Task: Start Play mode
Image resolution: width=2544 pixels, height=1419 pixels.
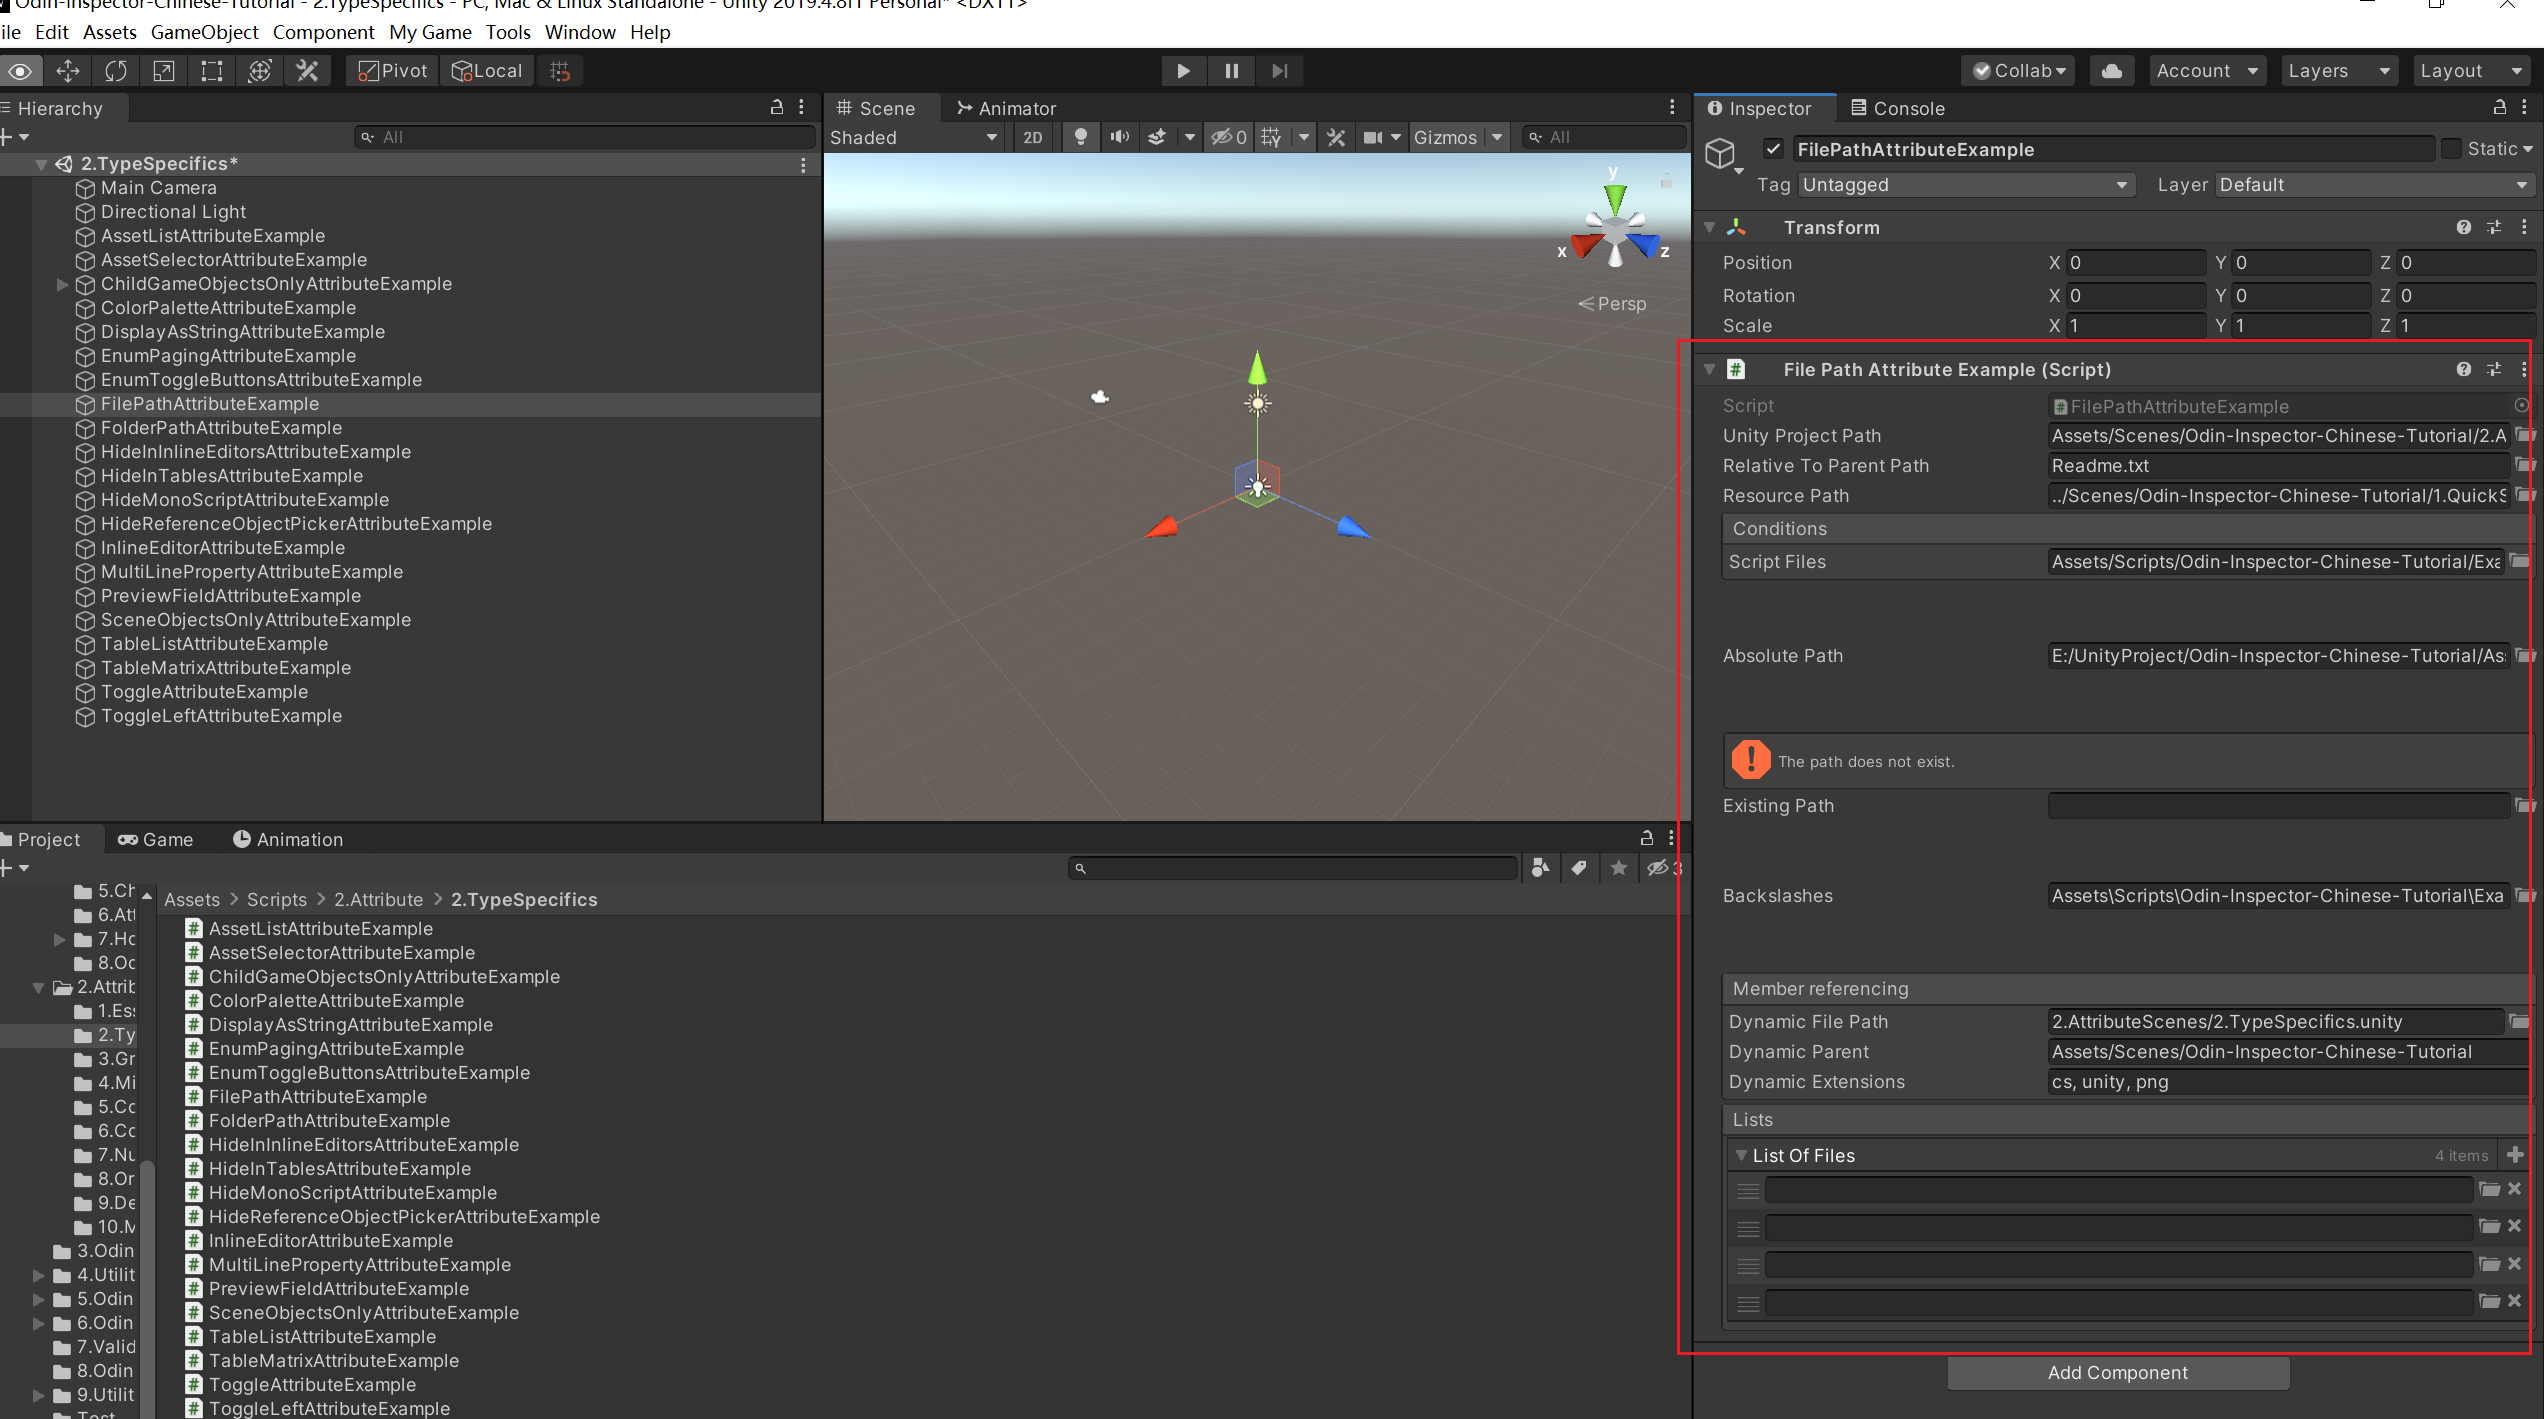Action: [1183, 71]
